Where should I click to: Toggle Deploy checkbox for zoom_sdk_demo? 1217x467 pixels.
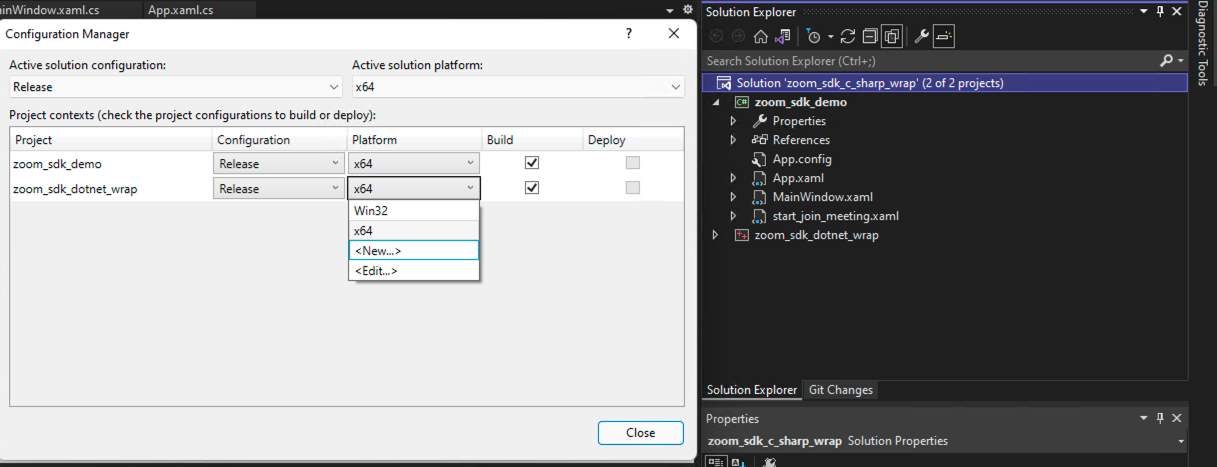click(632, 163)
